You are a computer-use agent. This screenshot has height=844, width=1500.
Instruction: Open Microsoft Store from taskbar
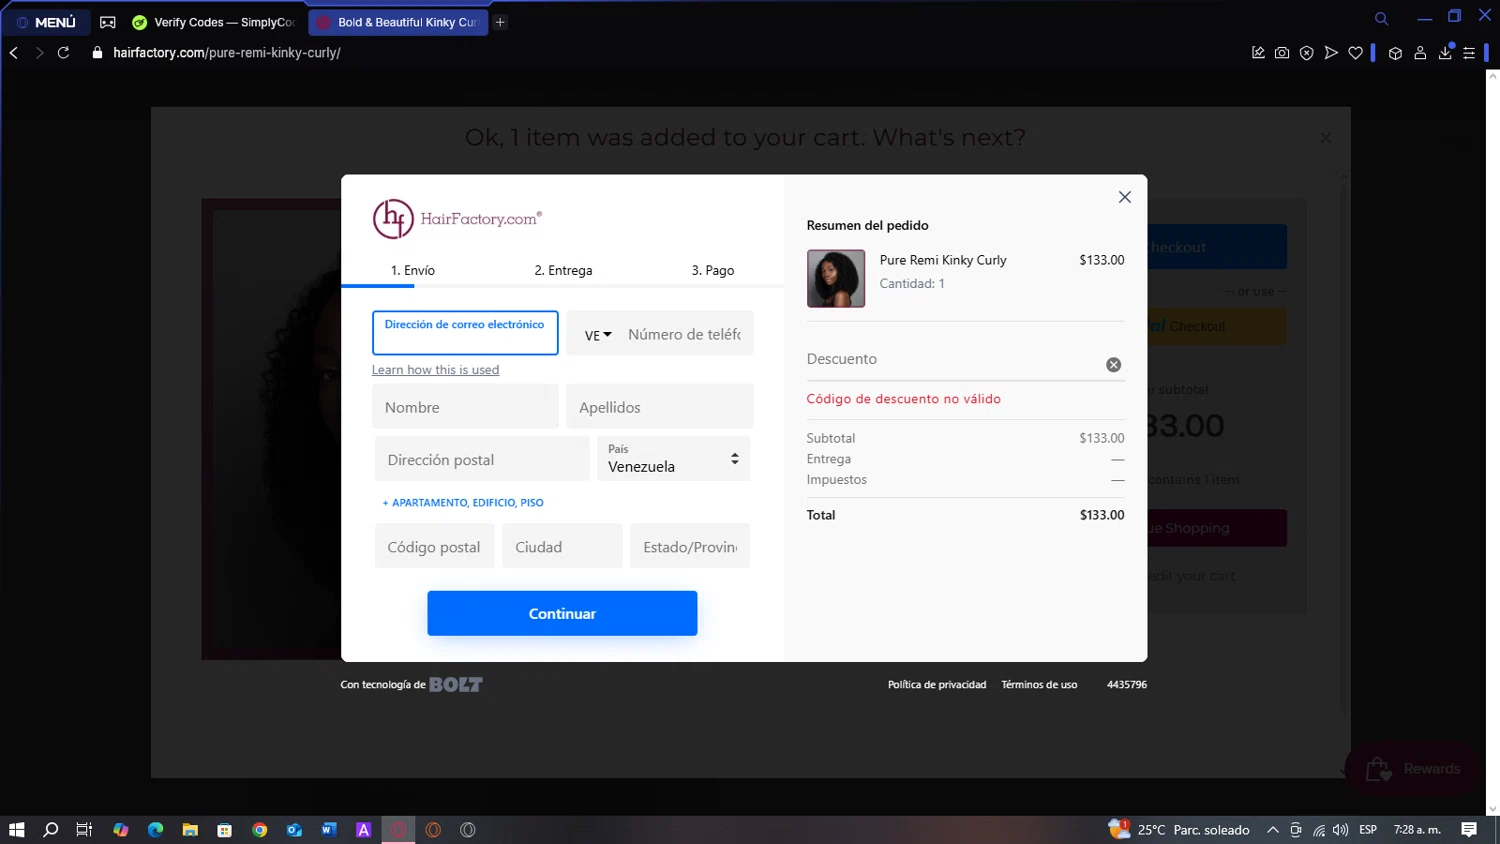[x=225, y=830]
